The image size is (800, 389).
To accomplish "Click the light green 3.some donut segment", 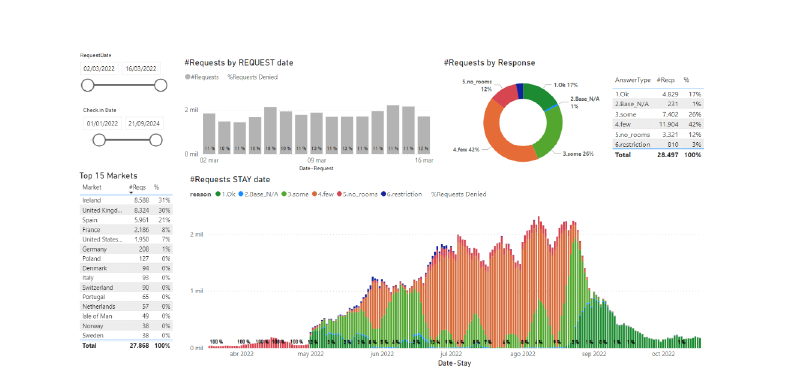I will tap(550, 130).
